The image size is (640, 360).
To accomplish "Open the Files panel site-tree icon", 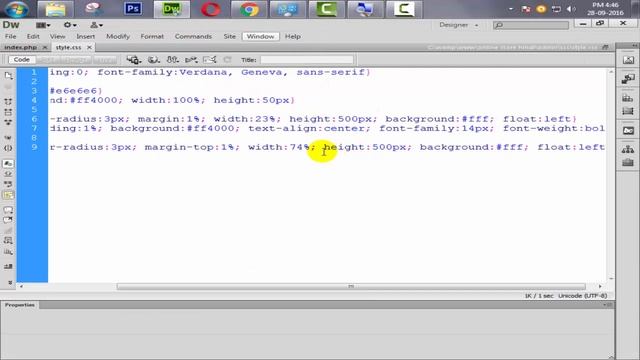I will (x=628, y=150).
